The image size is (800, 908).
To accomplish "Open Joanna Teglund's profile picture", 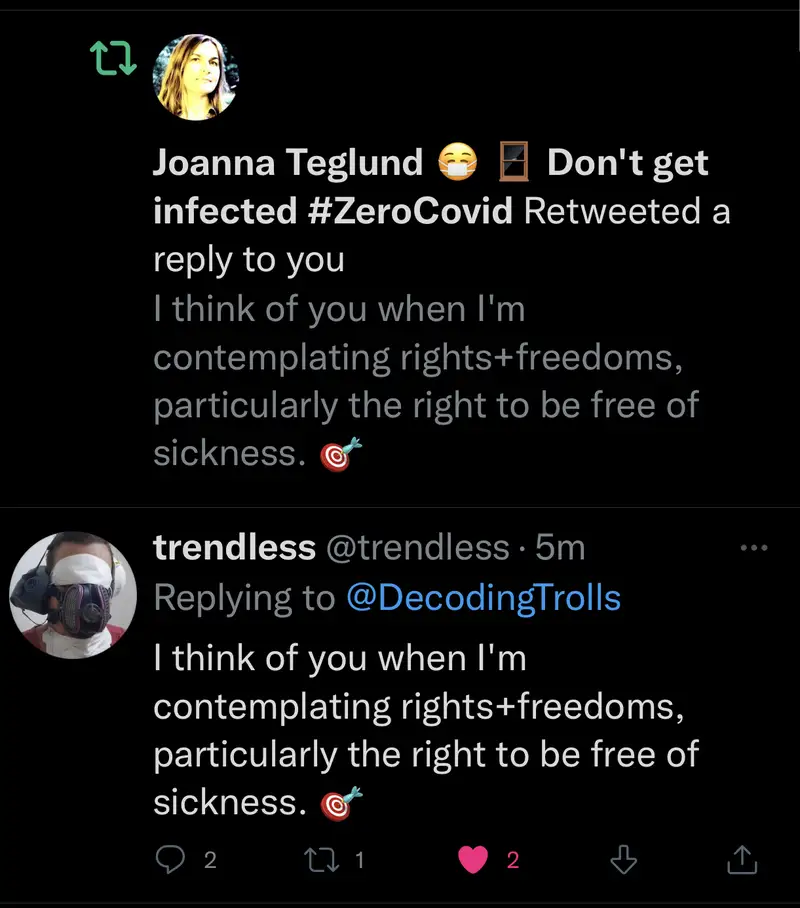I will [x=196, y=76].
